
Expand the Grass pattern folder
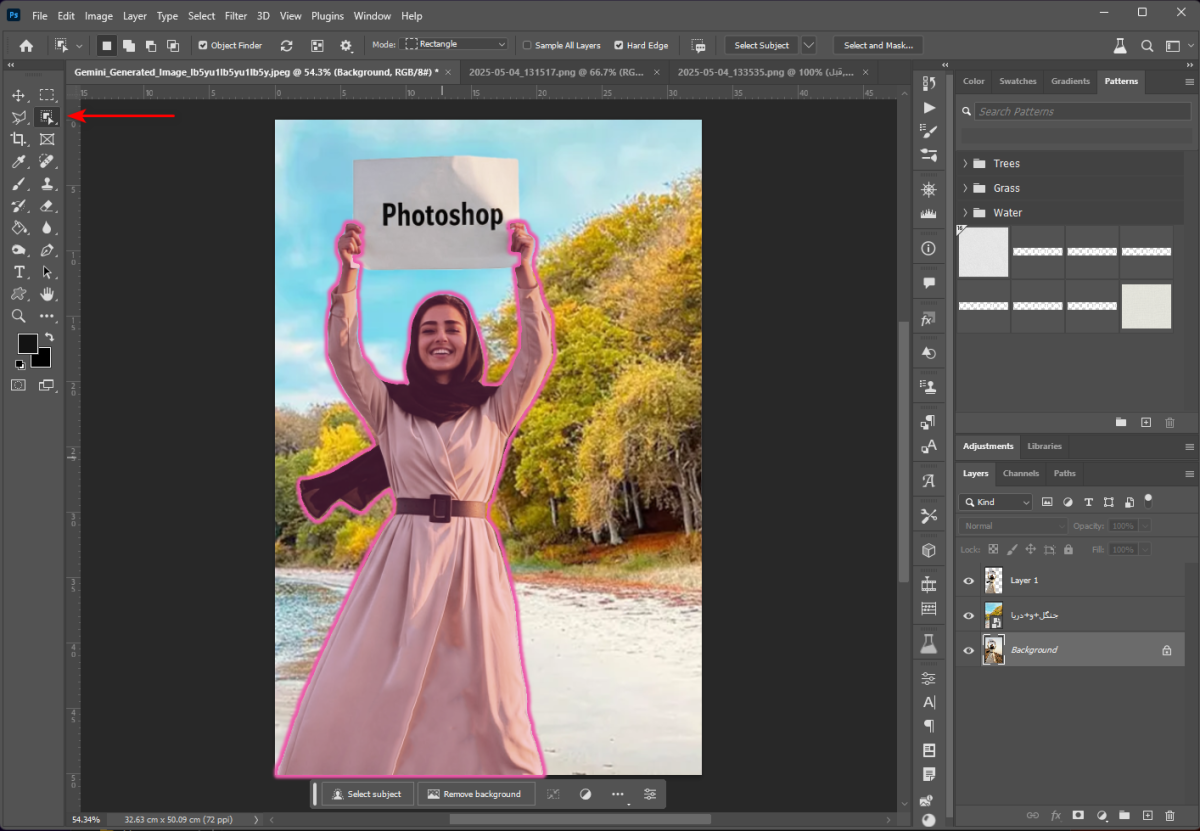tap(965, 188)
